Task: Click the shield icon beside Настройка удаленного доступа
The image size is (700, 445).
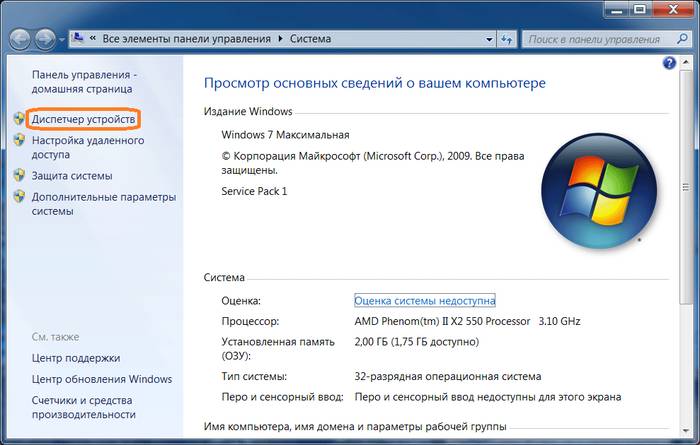Action: coord(19,141)
